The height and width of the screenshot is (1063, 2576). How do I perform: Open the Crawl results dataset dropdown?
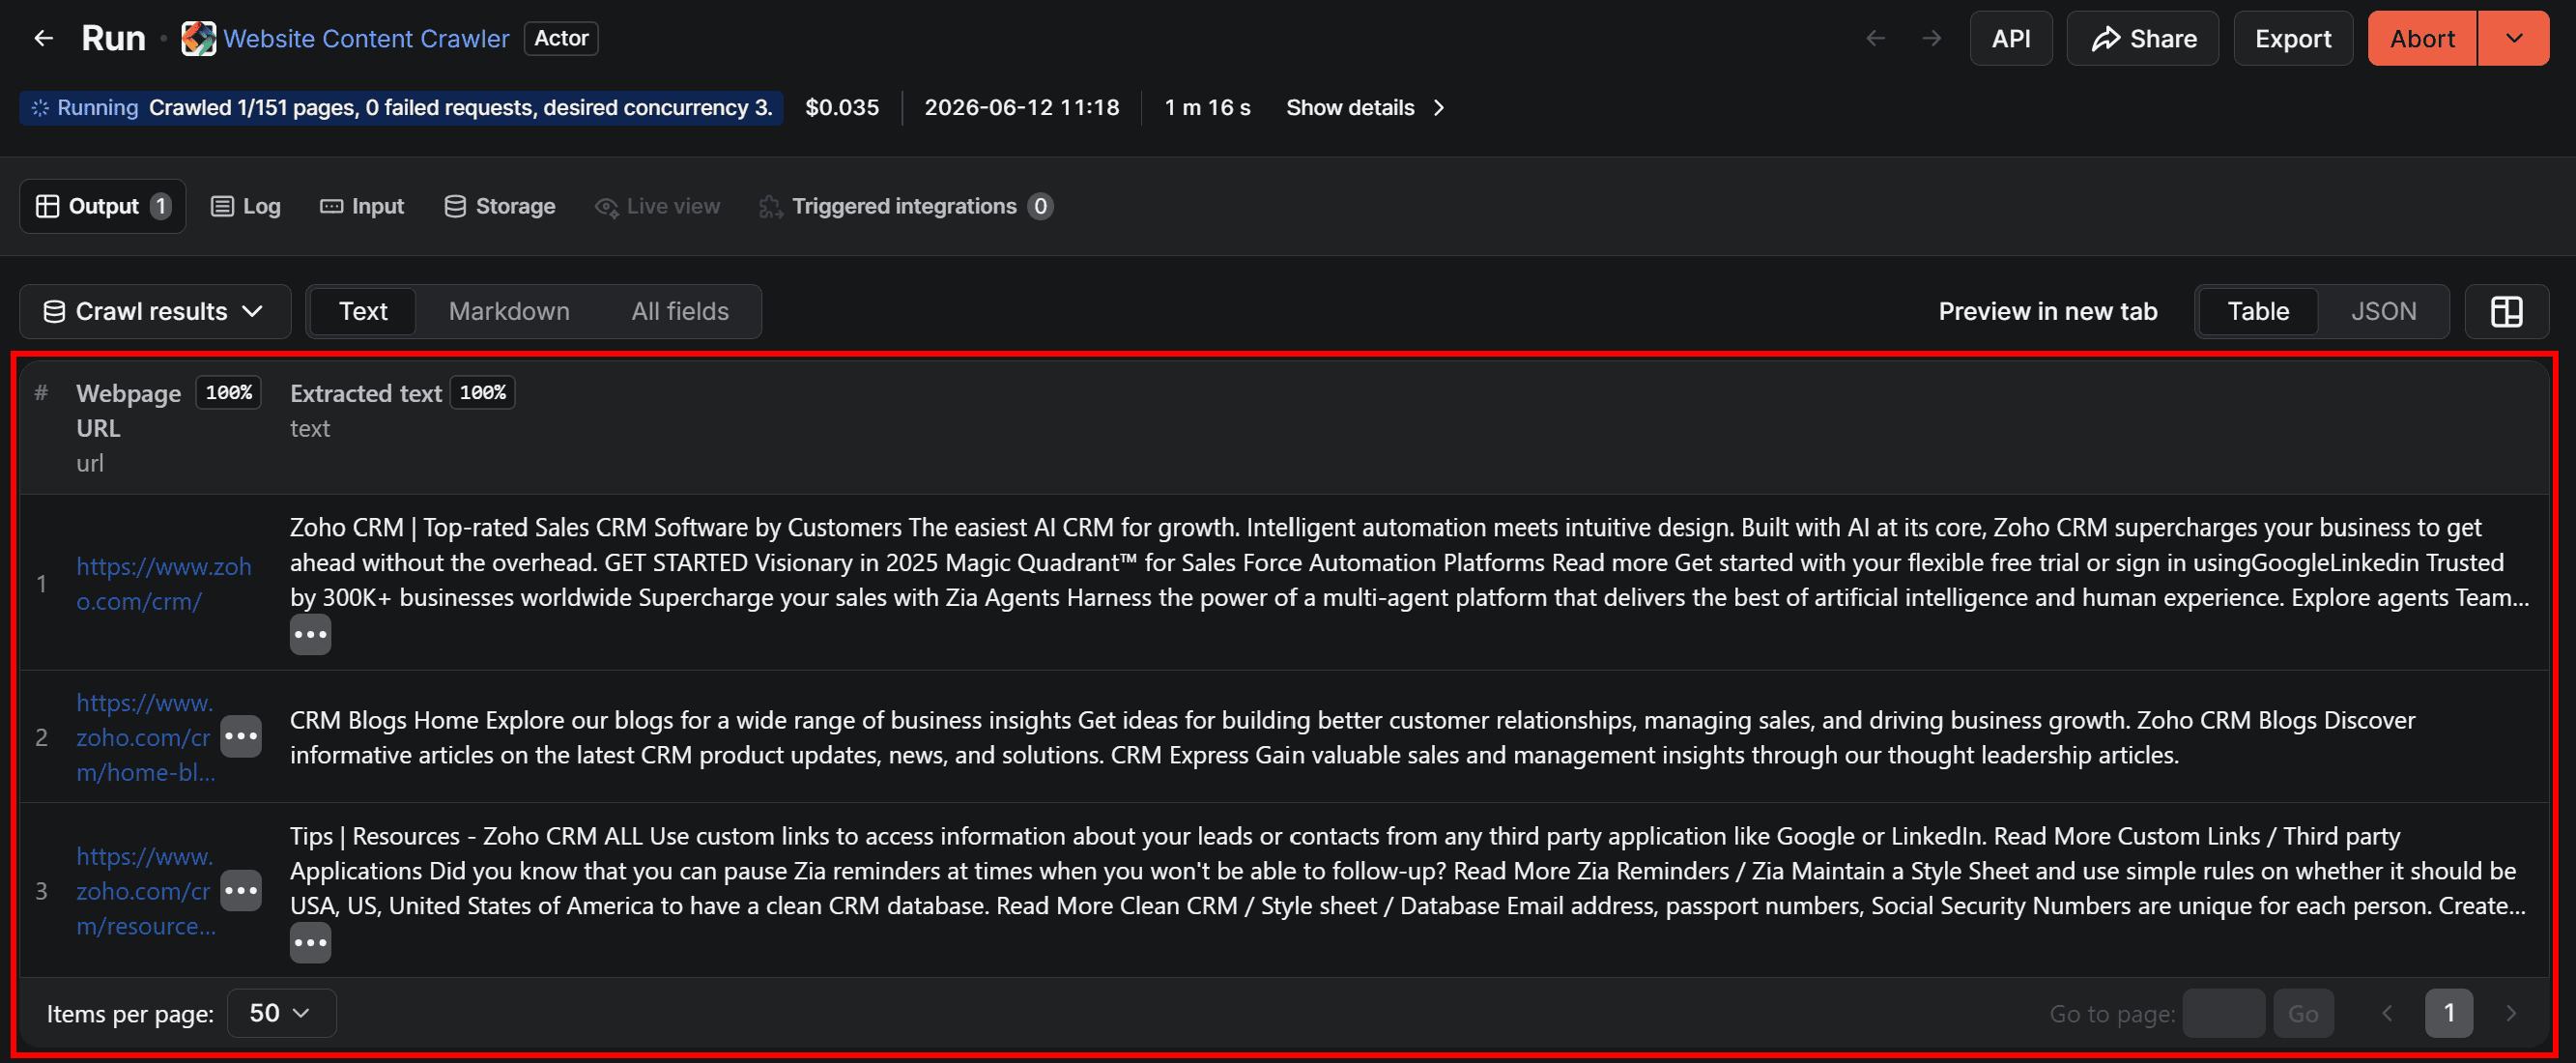tap(155, 311)
